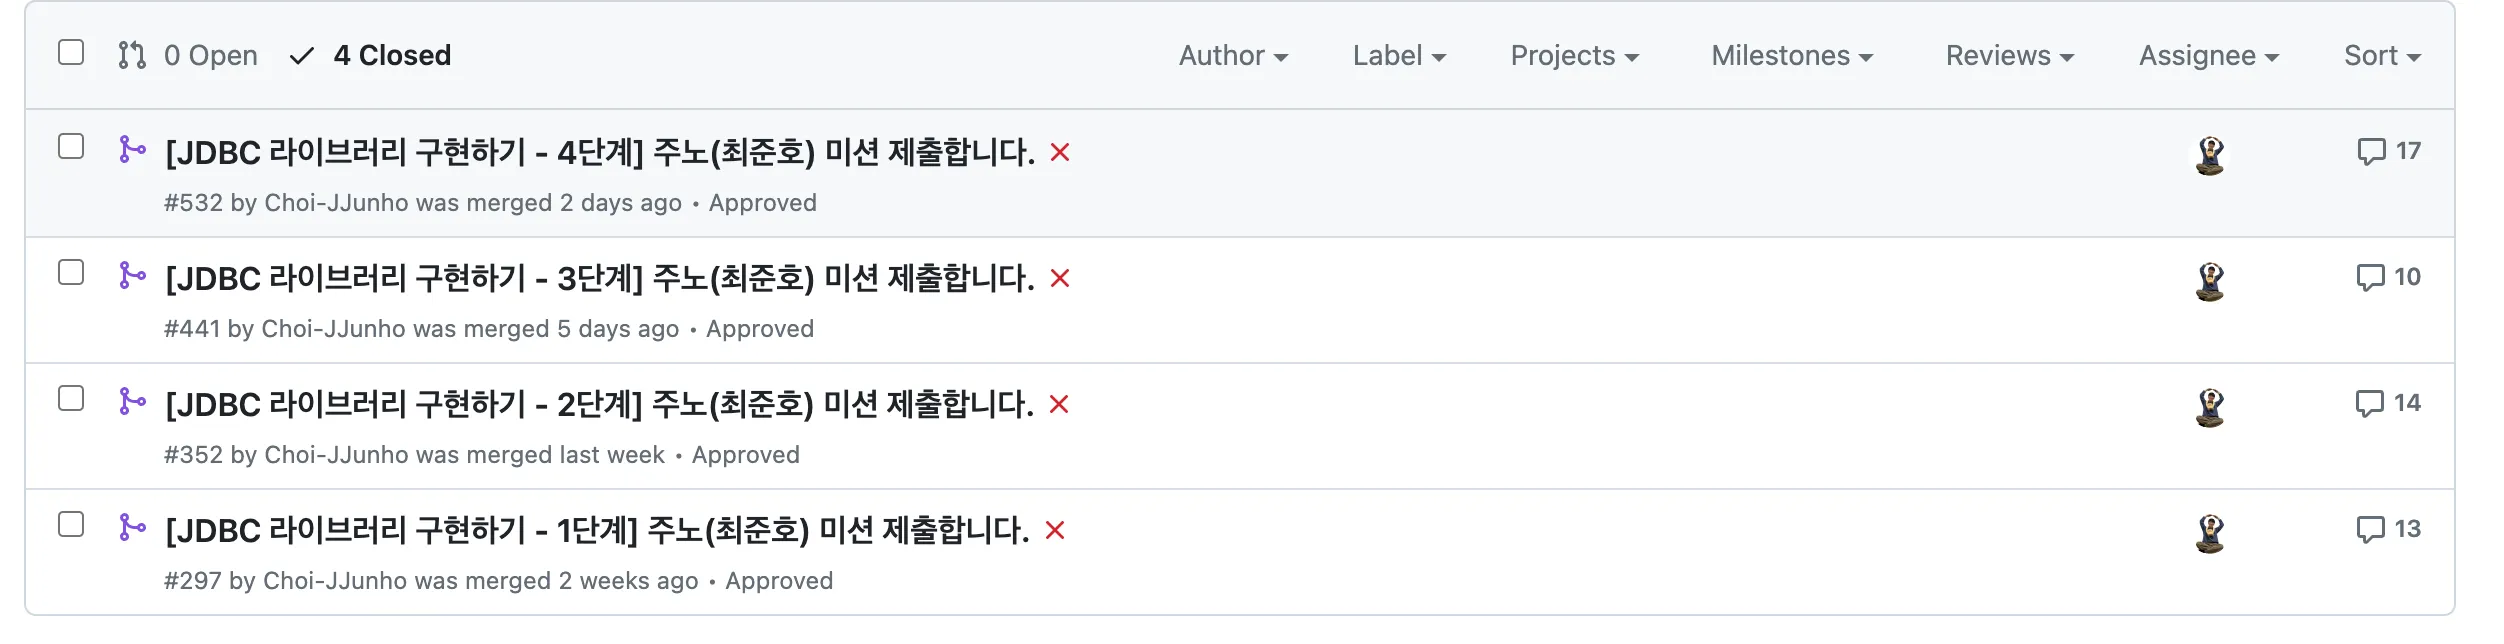This screenshot has width=2504, height=644.
Task: Toggle the select-all pull requests checkbox
Action: pyautogui.click(x=71, y=53)
